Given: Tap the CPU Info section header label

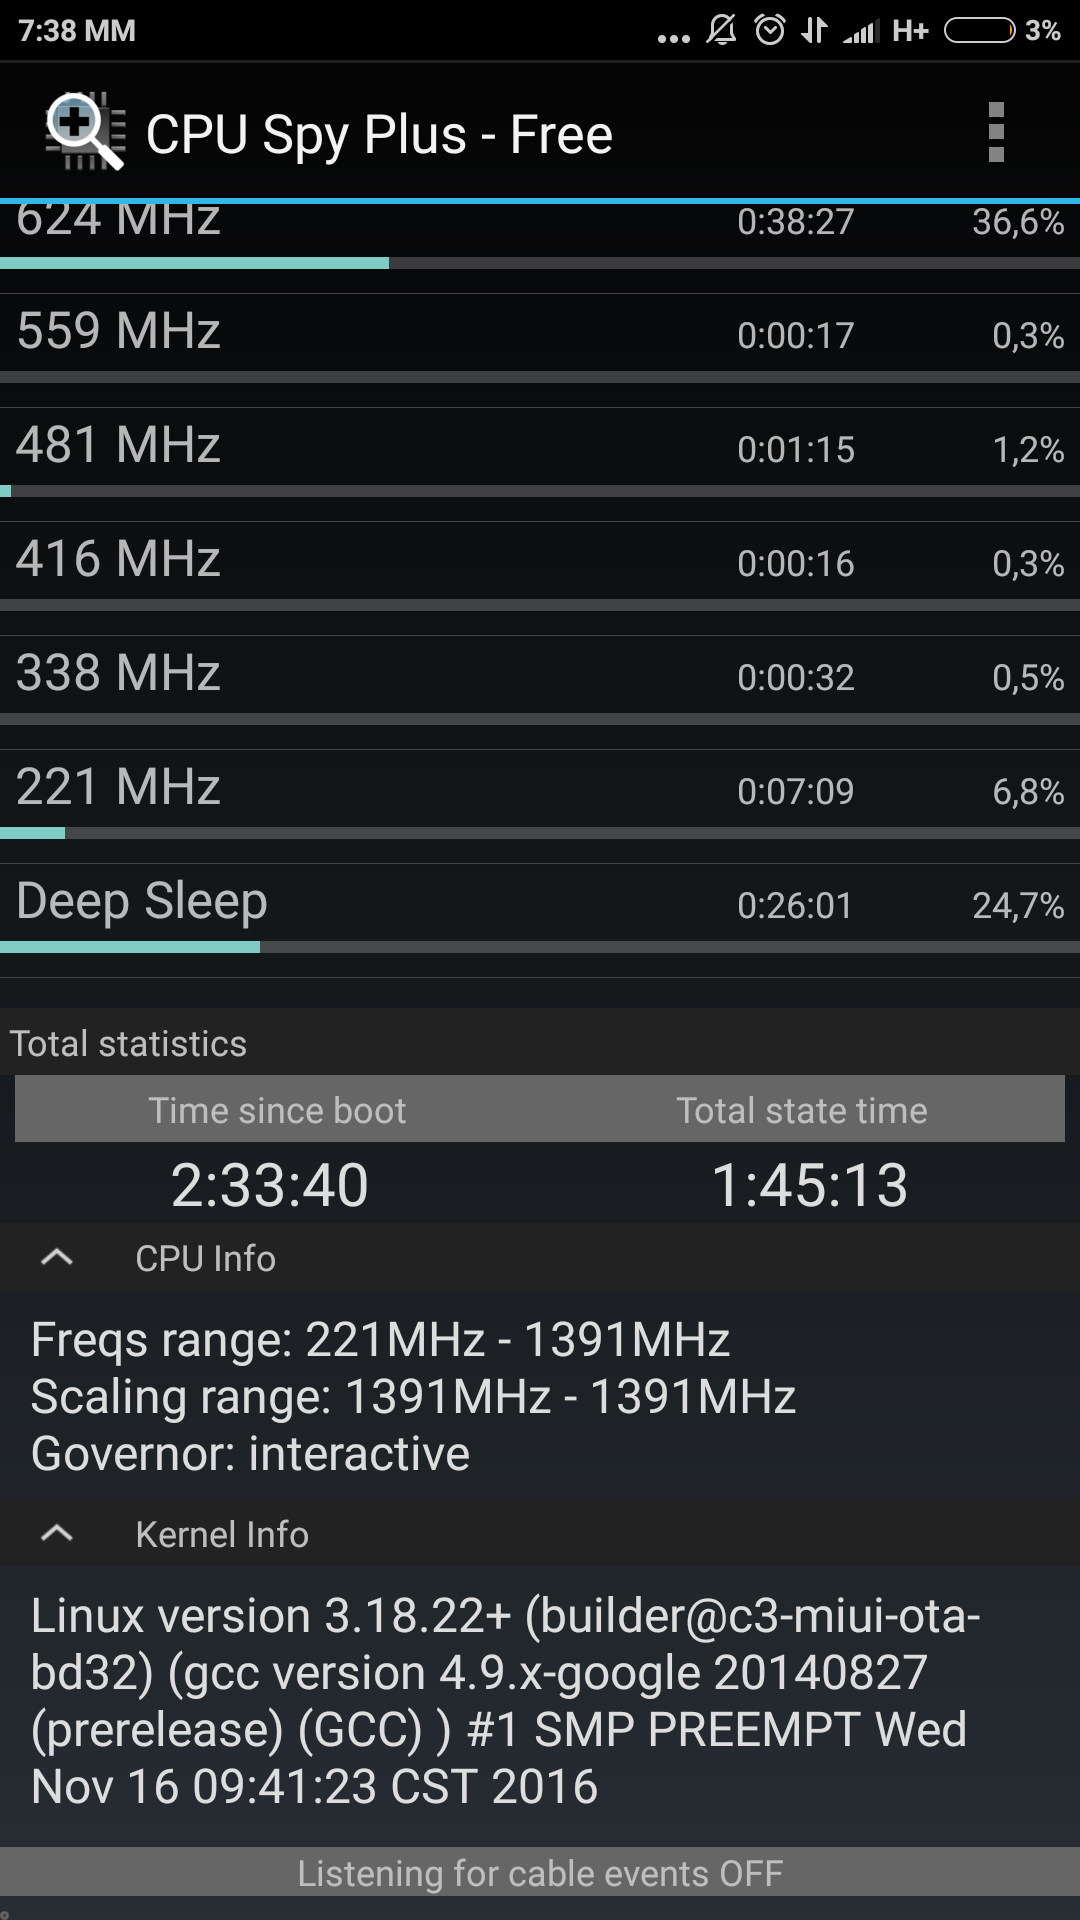Looking at the screenshot, I should [205, 1258].
